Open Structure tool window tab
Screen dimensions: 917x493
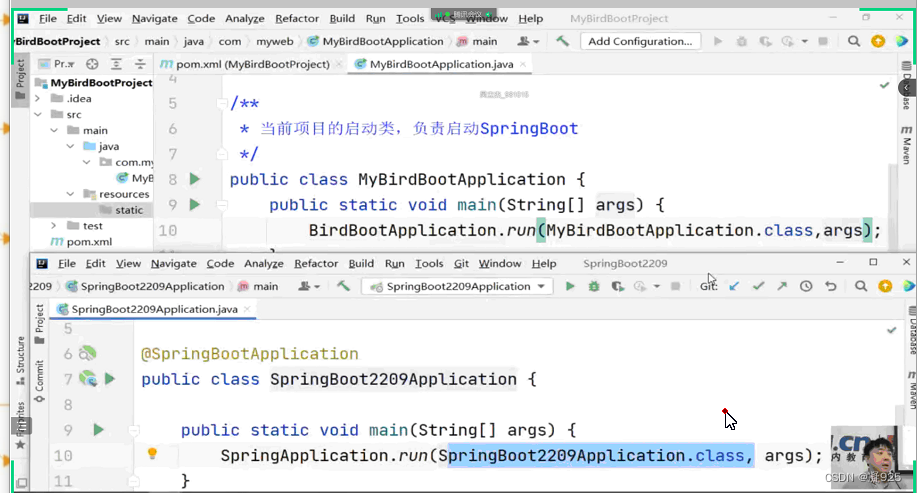tap(20, 360)
